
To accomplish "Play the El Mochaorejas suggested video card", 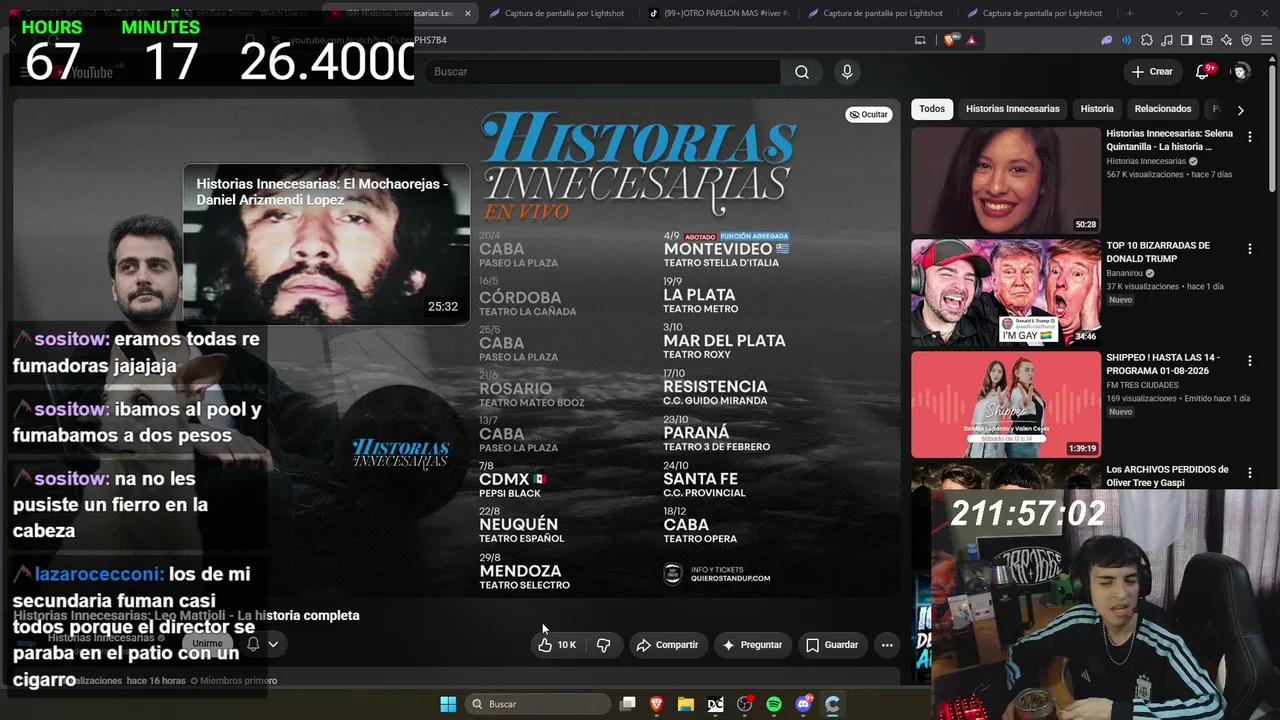I will (x=326, y=244).
